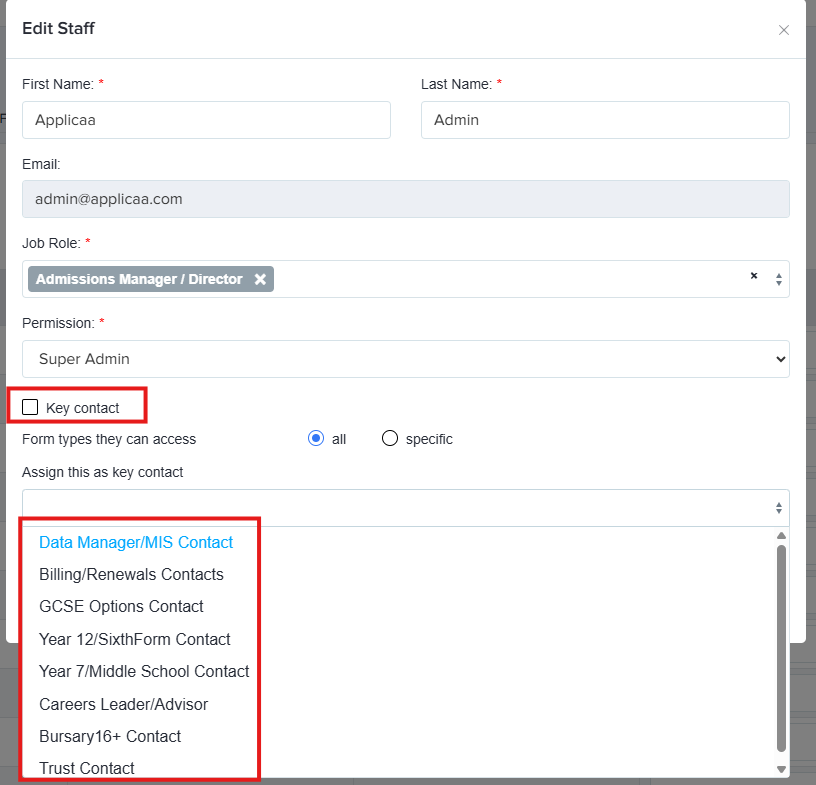This screenshot has width=816, height=785.
Task: Choose Billing/Renewals Contacts option
Action: point(131,574)
